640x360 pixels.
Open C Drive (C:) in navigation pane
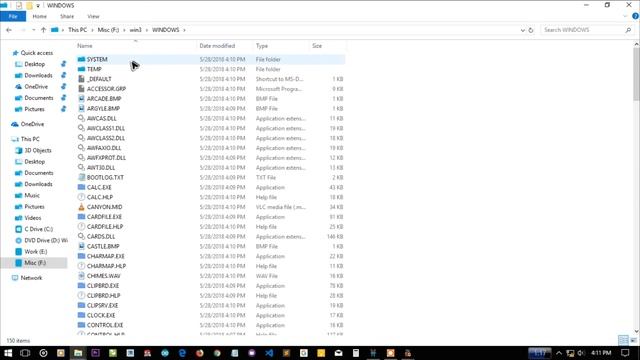point(39,229)
